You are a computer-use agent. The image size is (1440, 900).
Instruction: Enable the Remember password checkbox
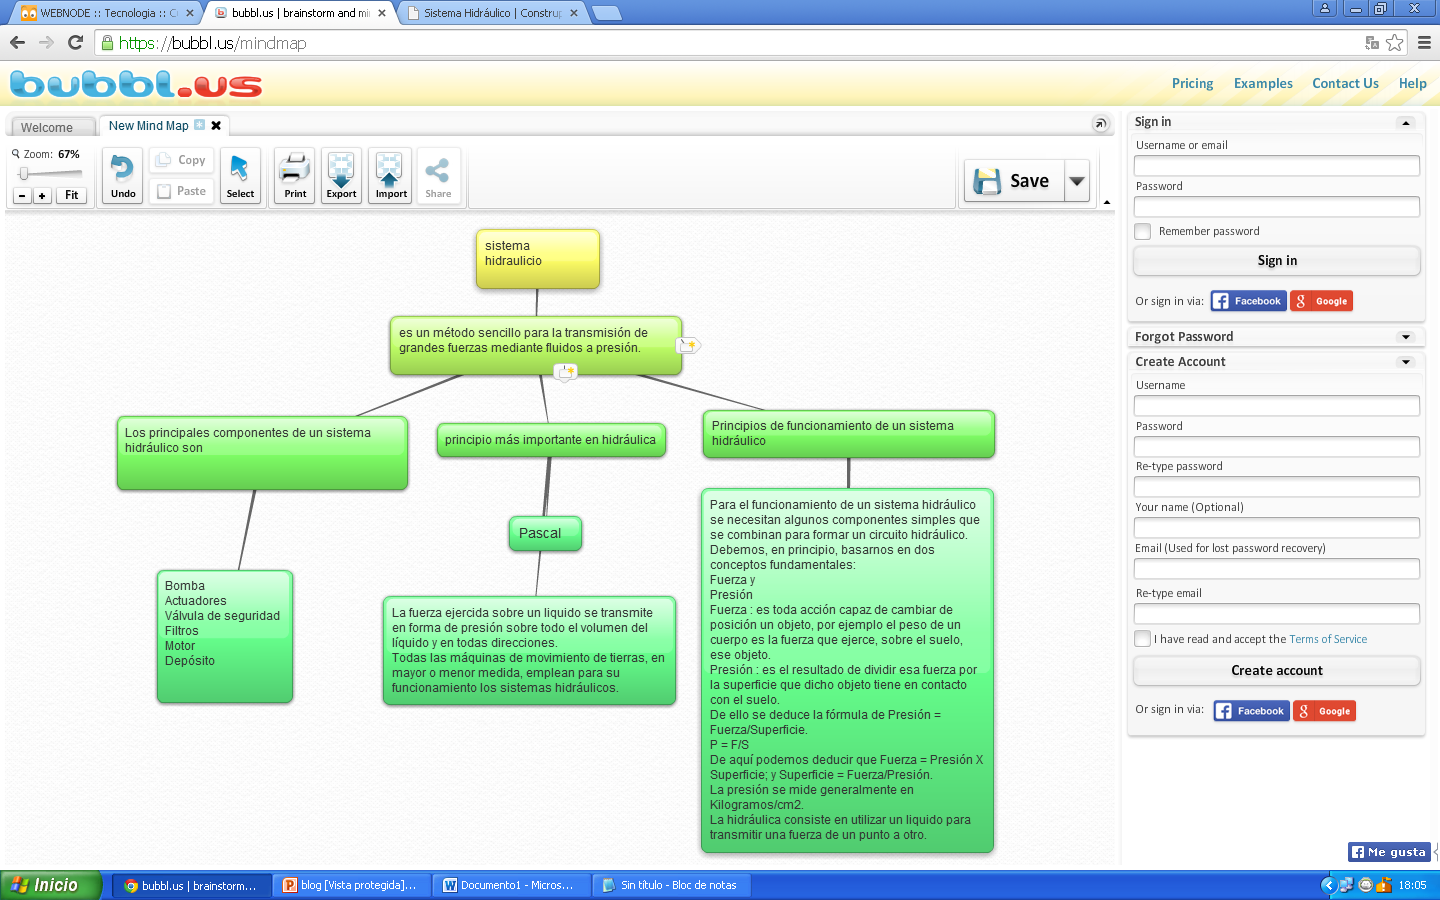point(1143,232)
